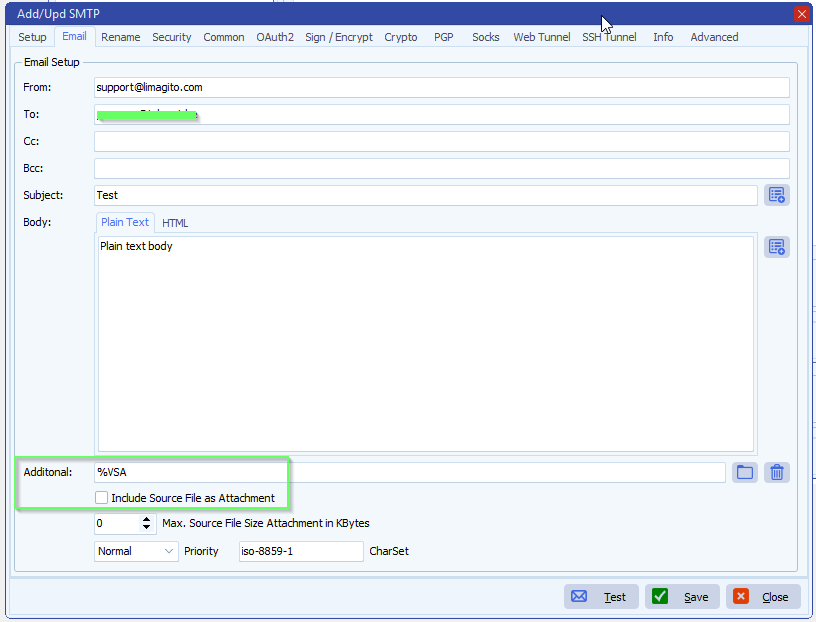Image resolution: width=816 pixels, height=622 pixels.
Task: Select the Email tab
Action: tap(74, 36)
